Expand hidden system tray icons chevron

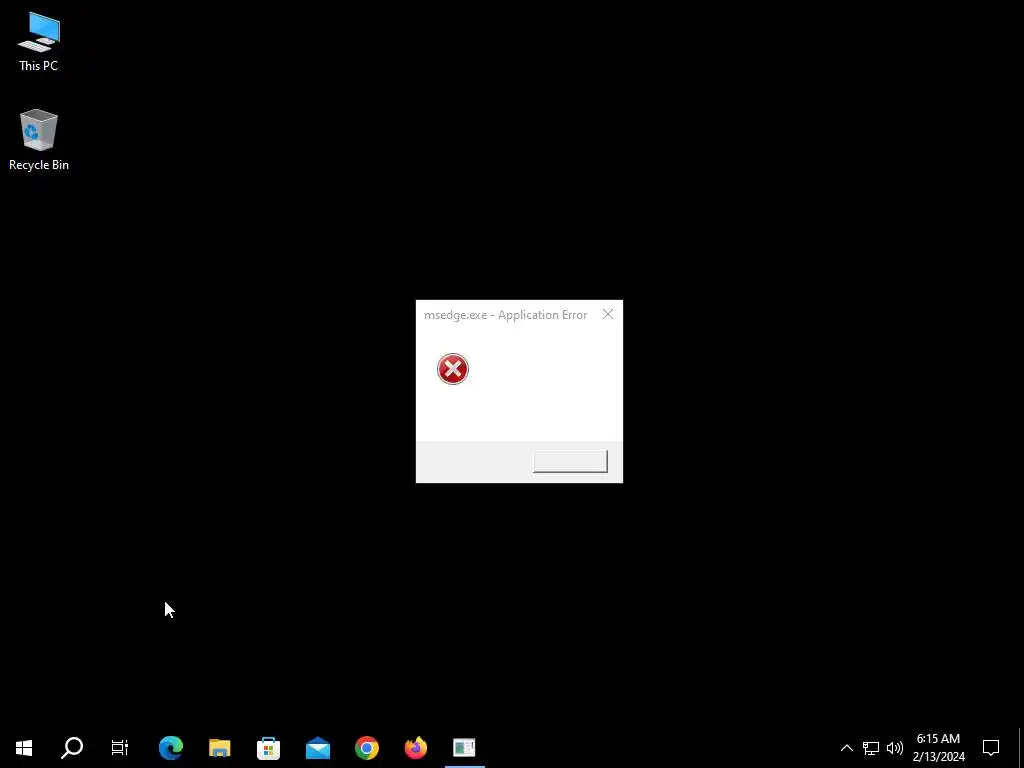click(x=846, y=748)
